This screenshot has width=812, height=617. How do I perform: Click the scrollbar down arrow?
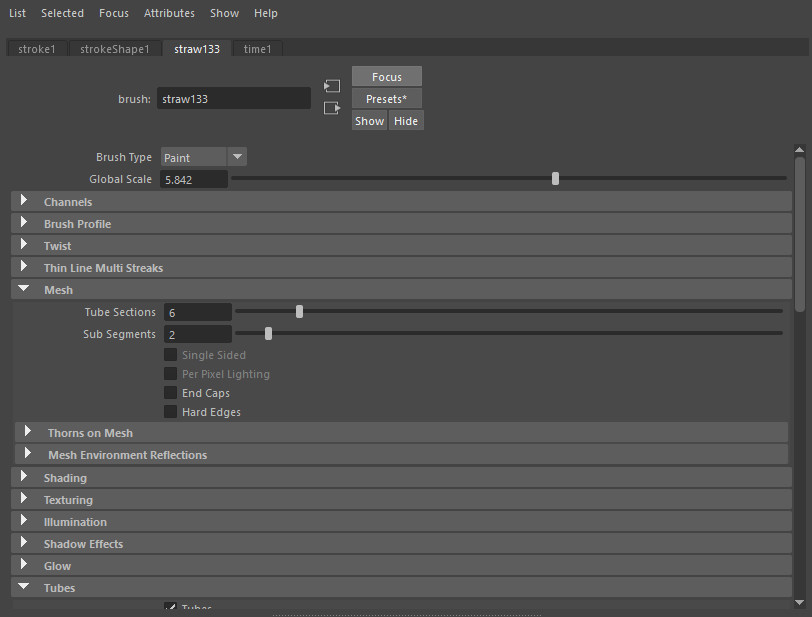(x=800, y=602)
